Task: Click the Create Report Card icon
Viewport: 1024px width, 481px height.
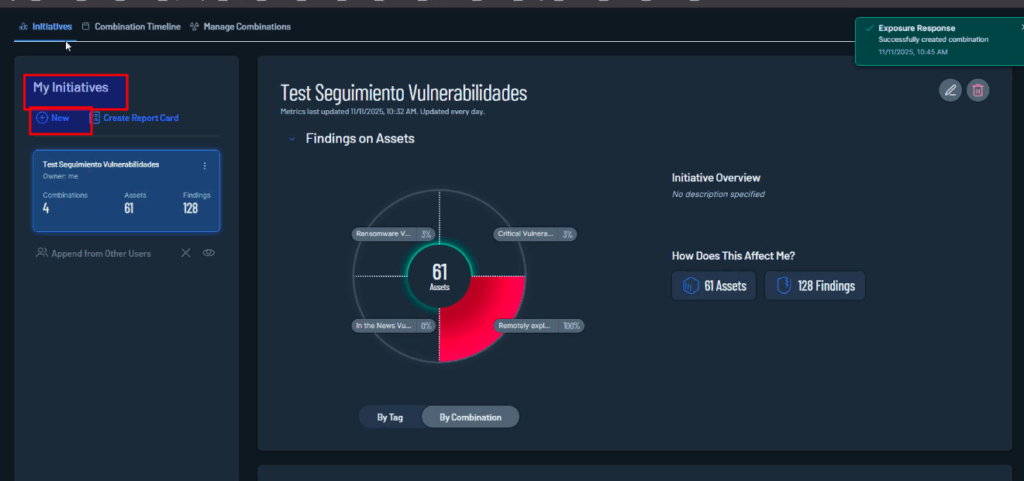Action: pos(95,118)
